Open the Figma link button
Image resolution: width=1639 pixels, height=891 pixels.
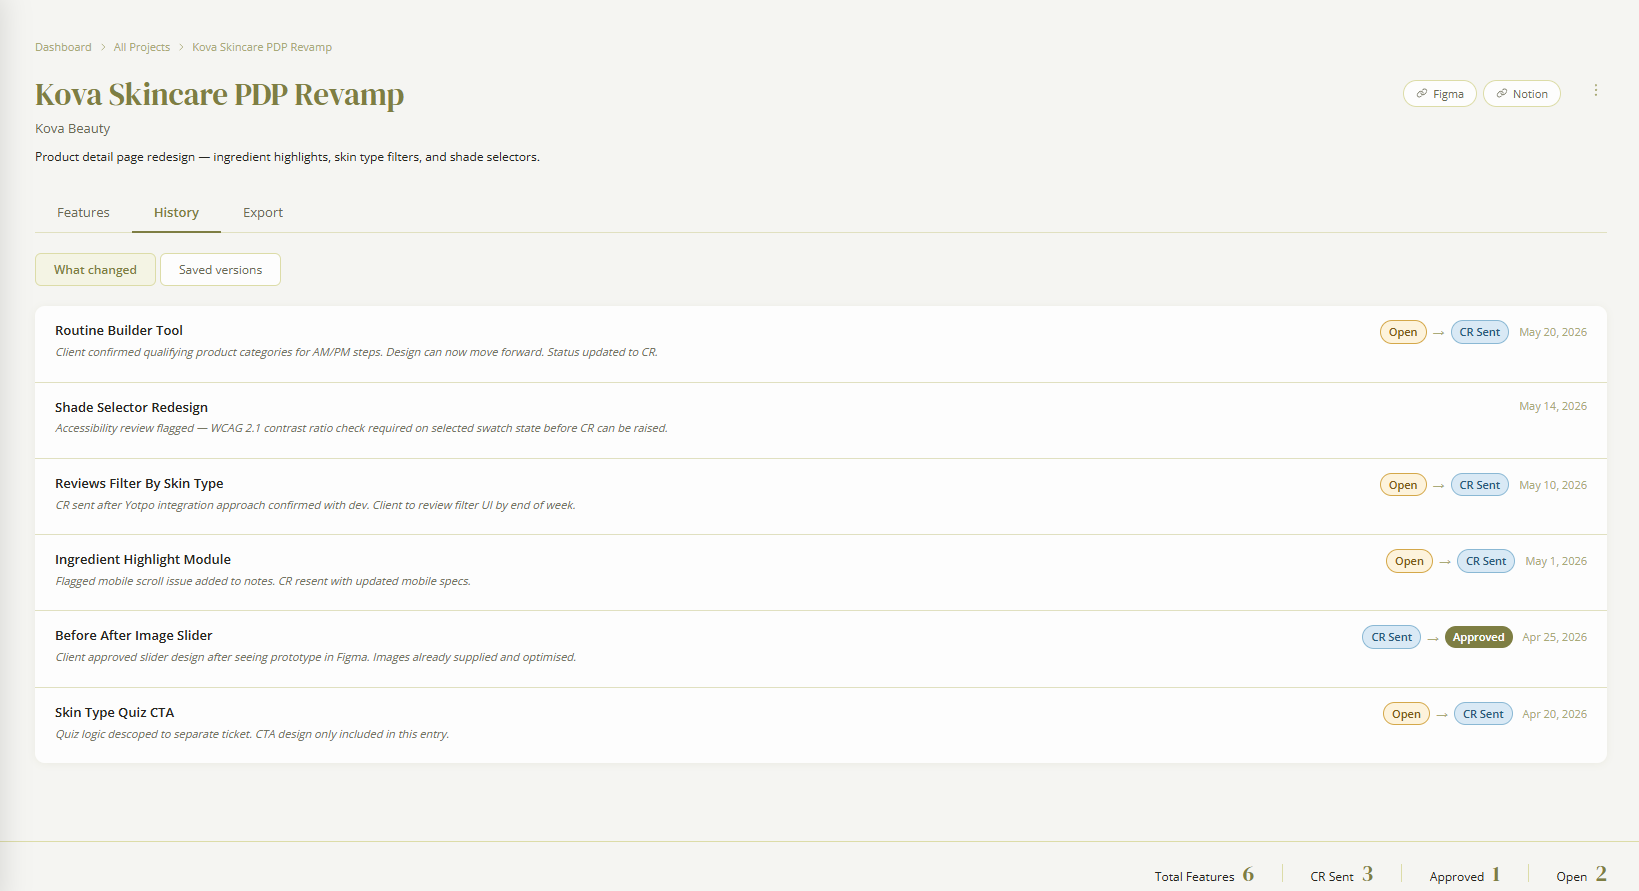coord(1440,94)
